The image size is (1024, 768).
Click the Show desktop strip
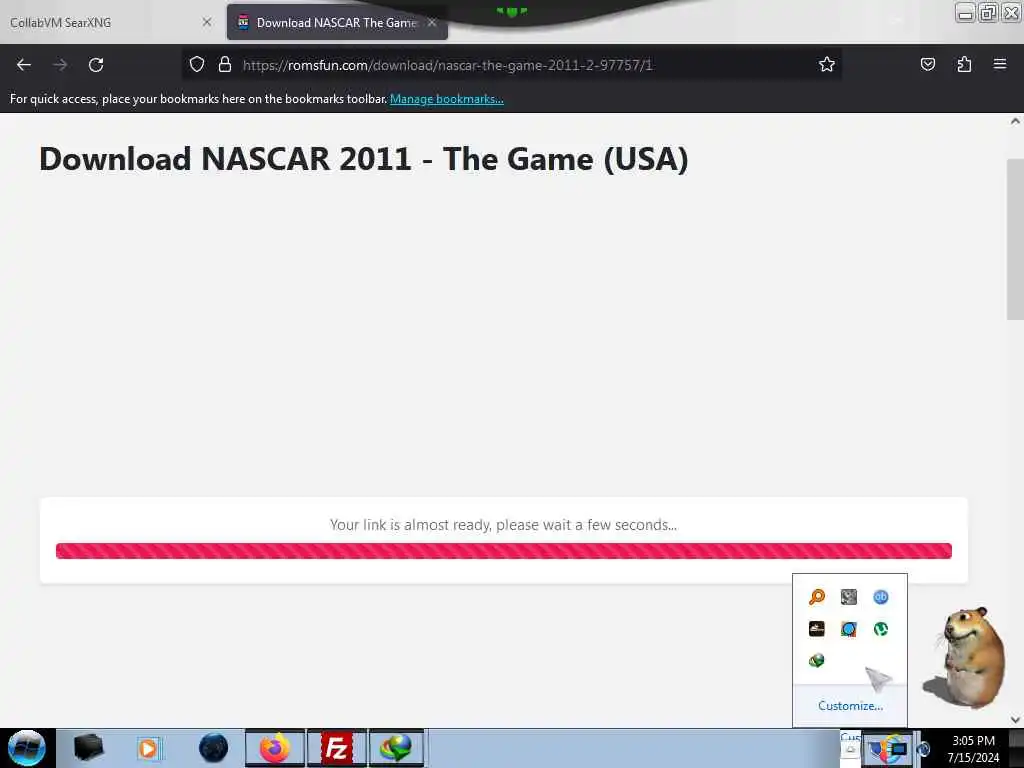pos(1016,748)
